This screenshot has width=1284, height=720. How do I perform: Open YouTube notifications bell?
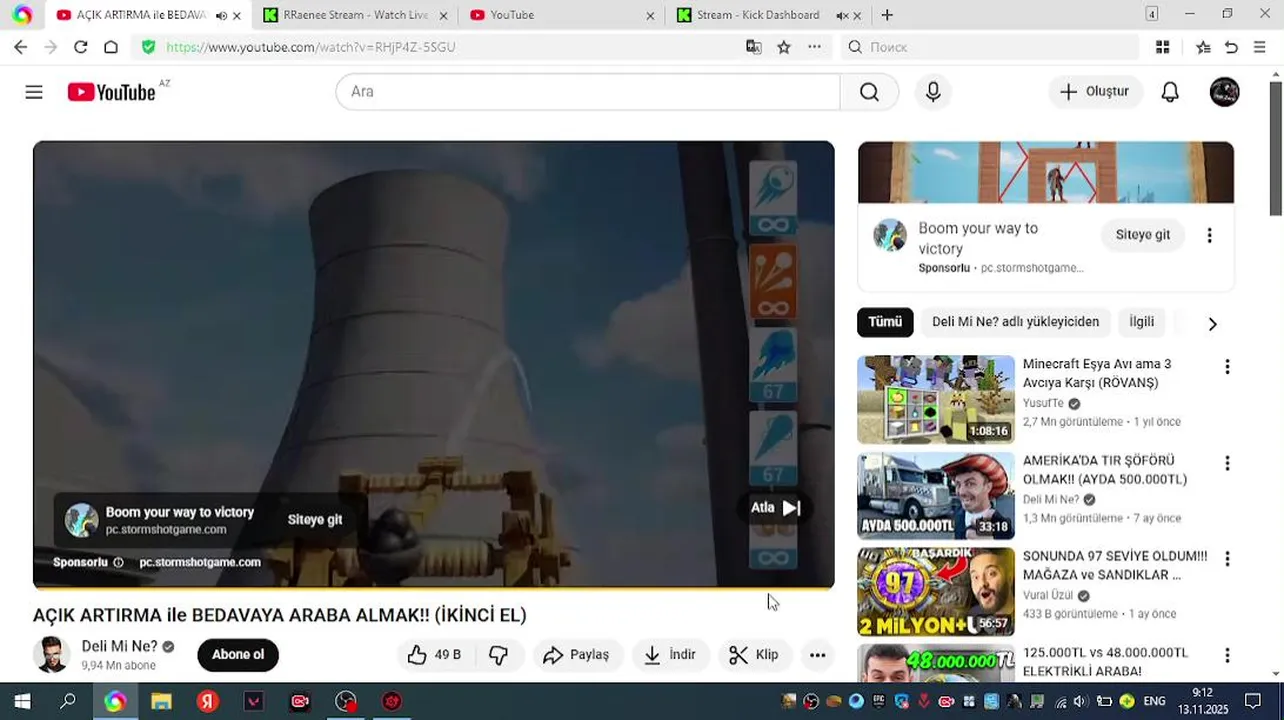click(1170, 92)
